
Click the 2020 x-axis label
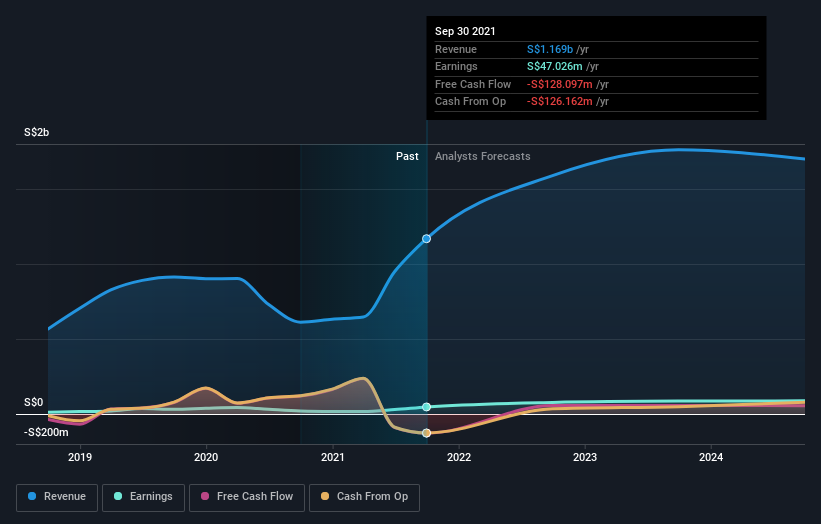(206, 457)
